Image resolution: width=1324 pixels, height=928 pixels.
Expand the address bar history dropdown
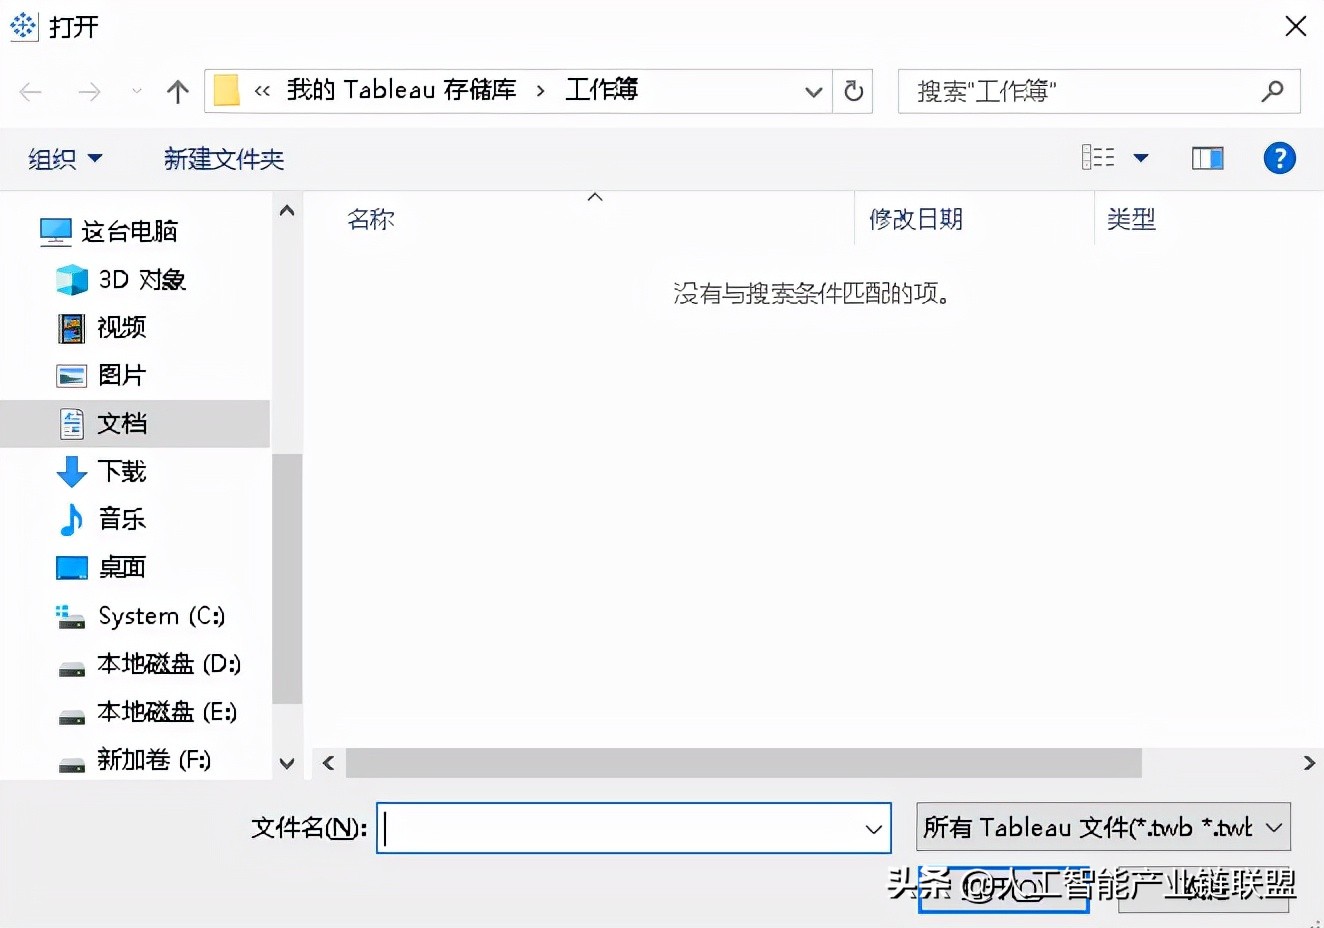click(x=813, y=90)
